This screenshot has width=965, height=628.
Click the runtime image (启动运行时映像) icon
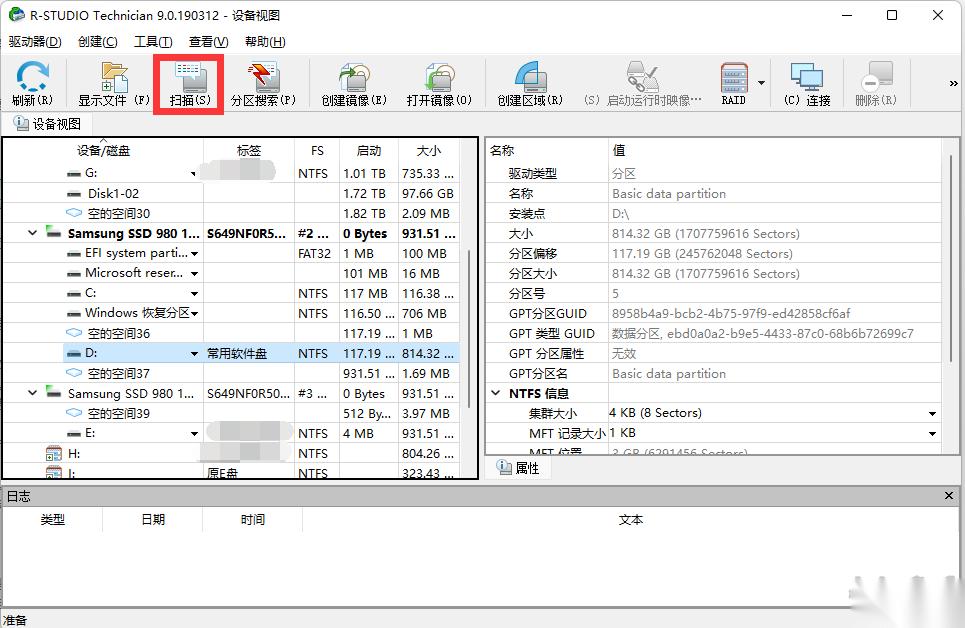click(643, 84)
